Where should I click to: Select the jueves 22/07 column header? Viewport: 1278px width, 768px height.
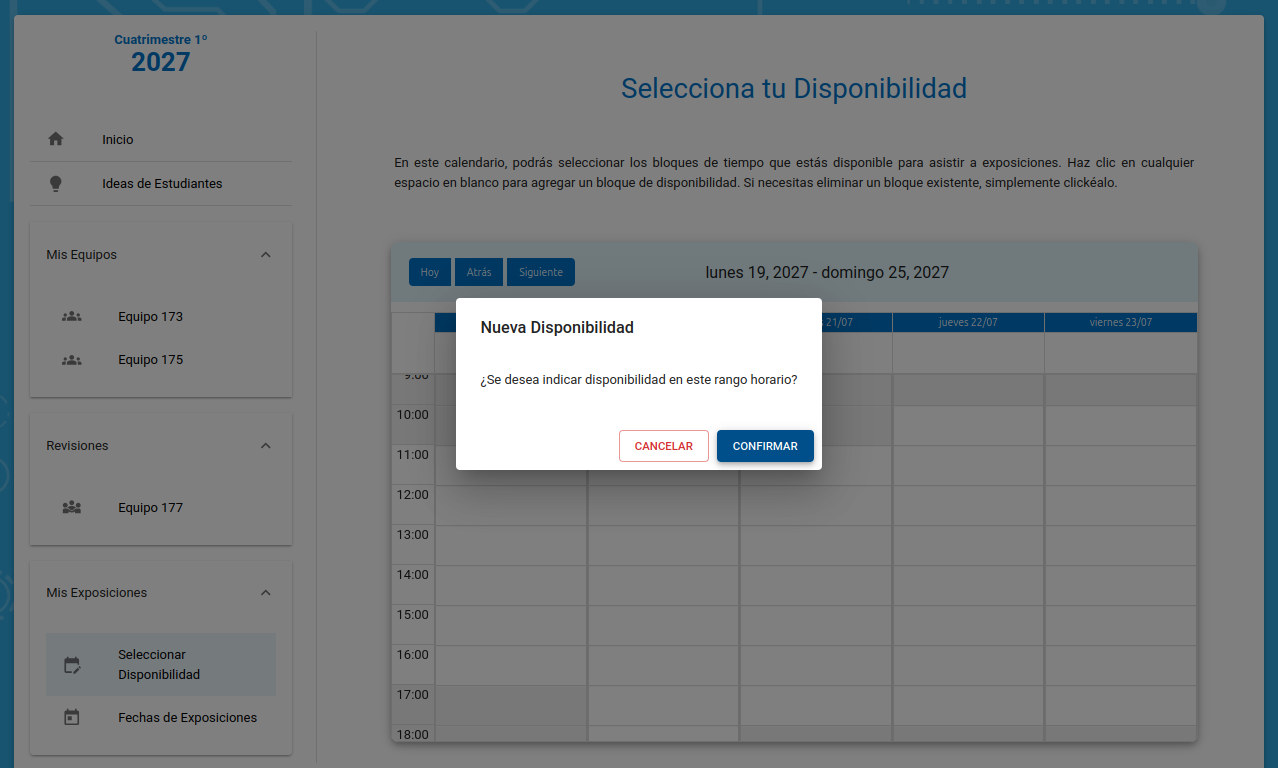[968, 322]
